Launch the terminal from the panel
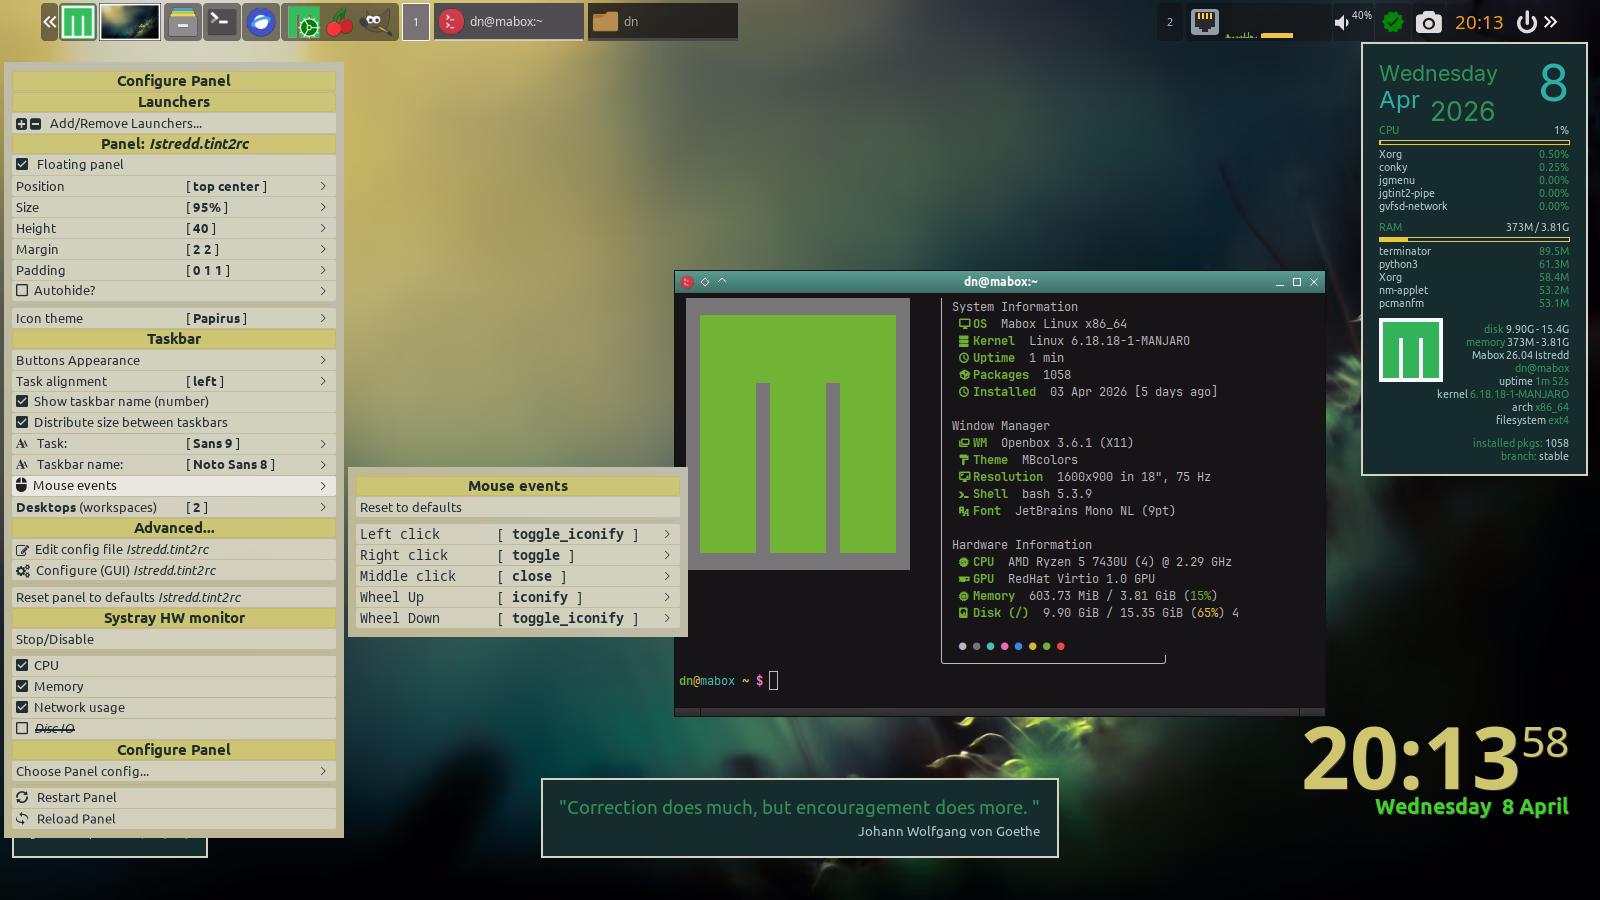 pos(221,21)
